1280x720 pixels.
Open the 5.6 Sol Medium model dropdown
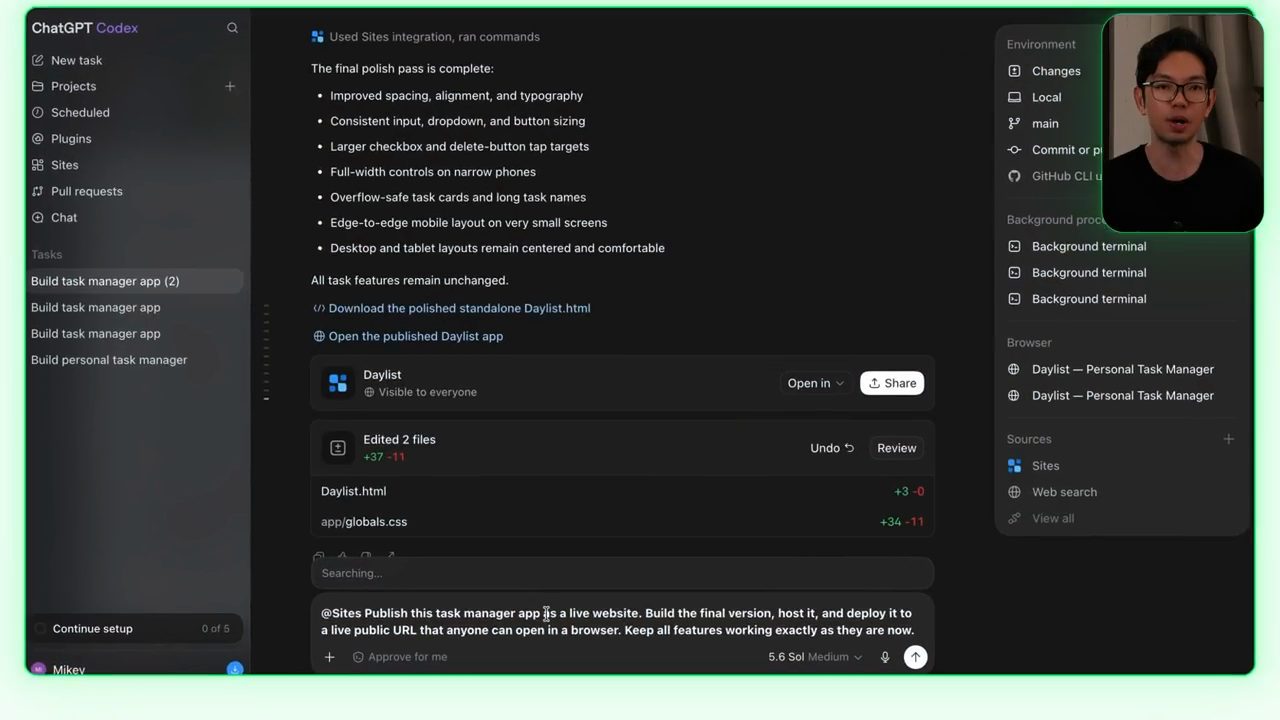(x=815, y=657)
